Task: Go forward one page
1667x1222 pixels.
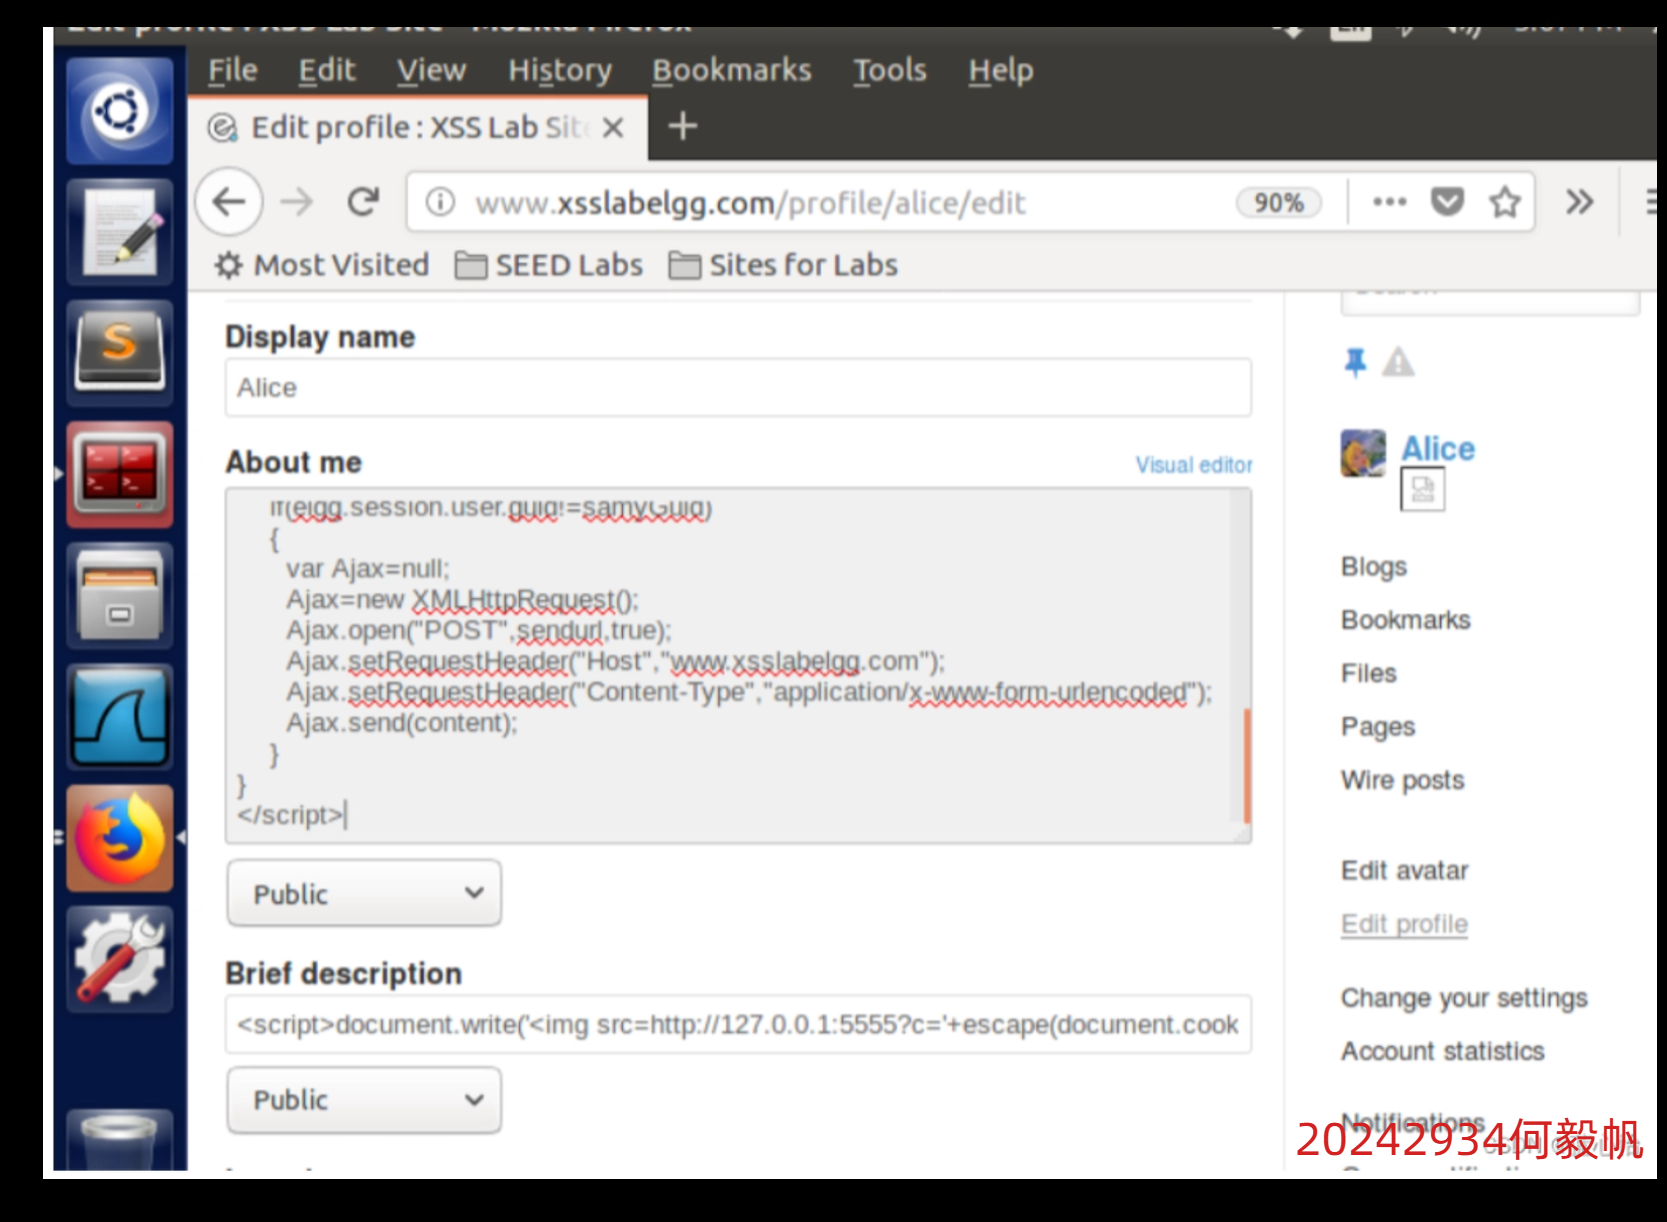Action: 296,202
